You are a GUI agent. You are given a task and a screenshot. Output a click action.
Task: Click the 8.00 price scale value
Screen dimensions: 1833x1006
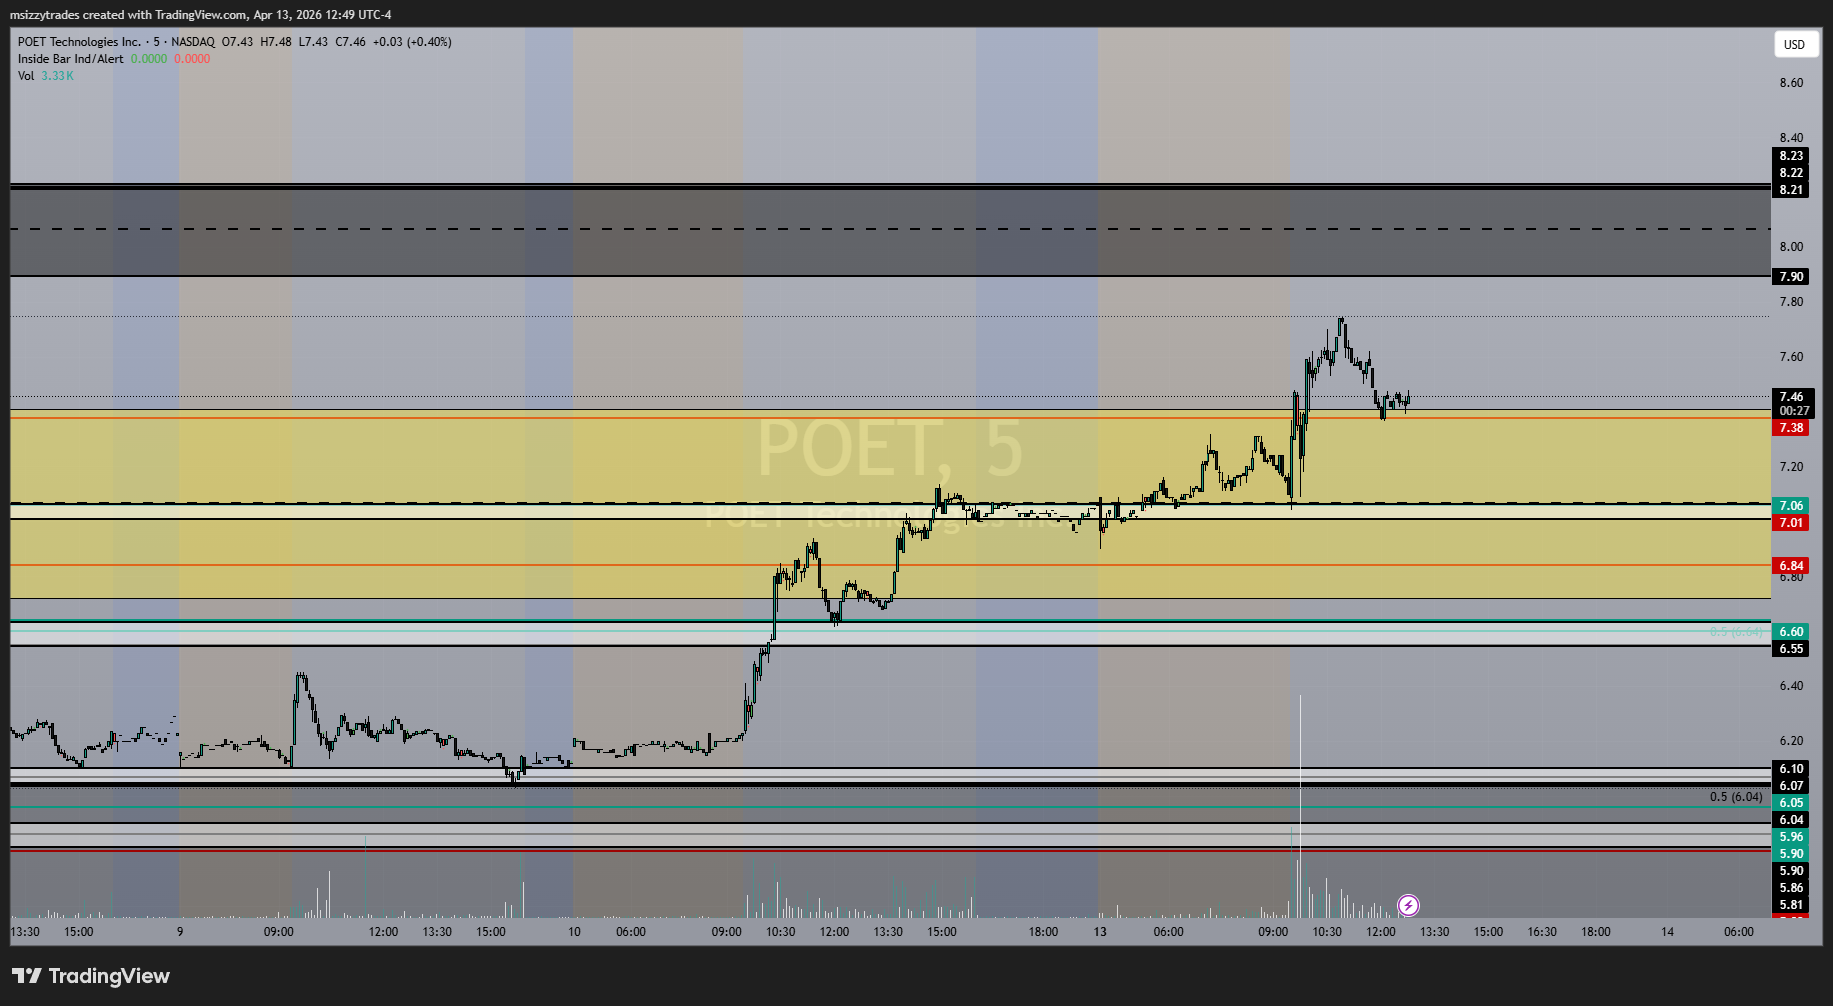coord(1791,247)
